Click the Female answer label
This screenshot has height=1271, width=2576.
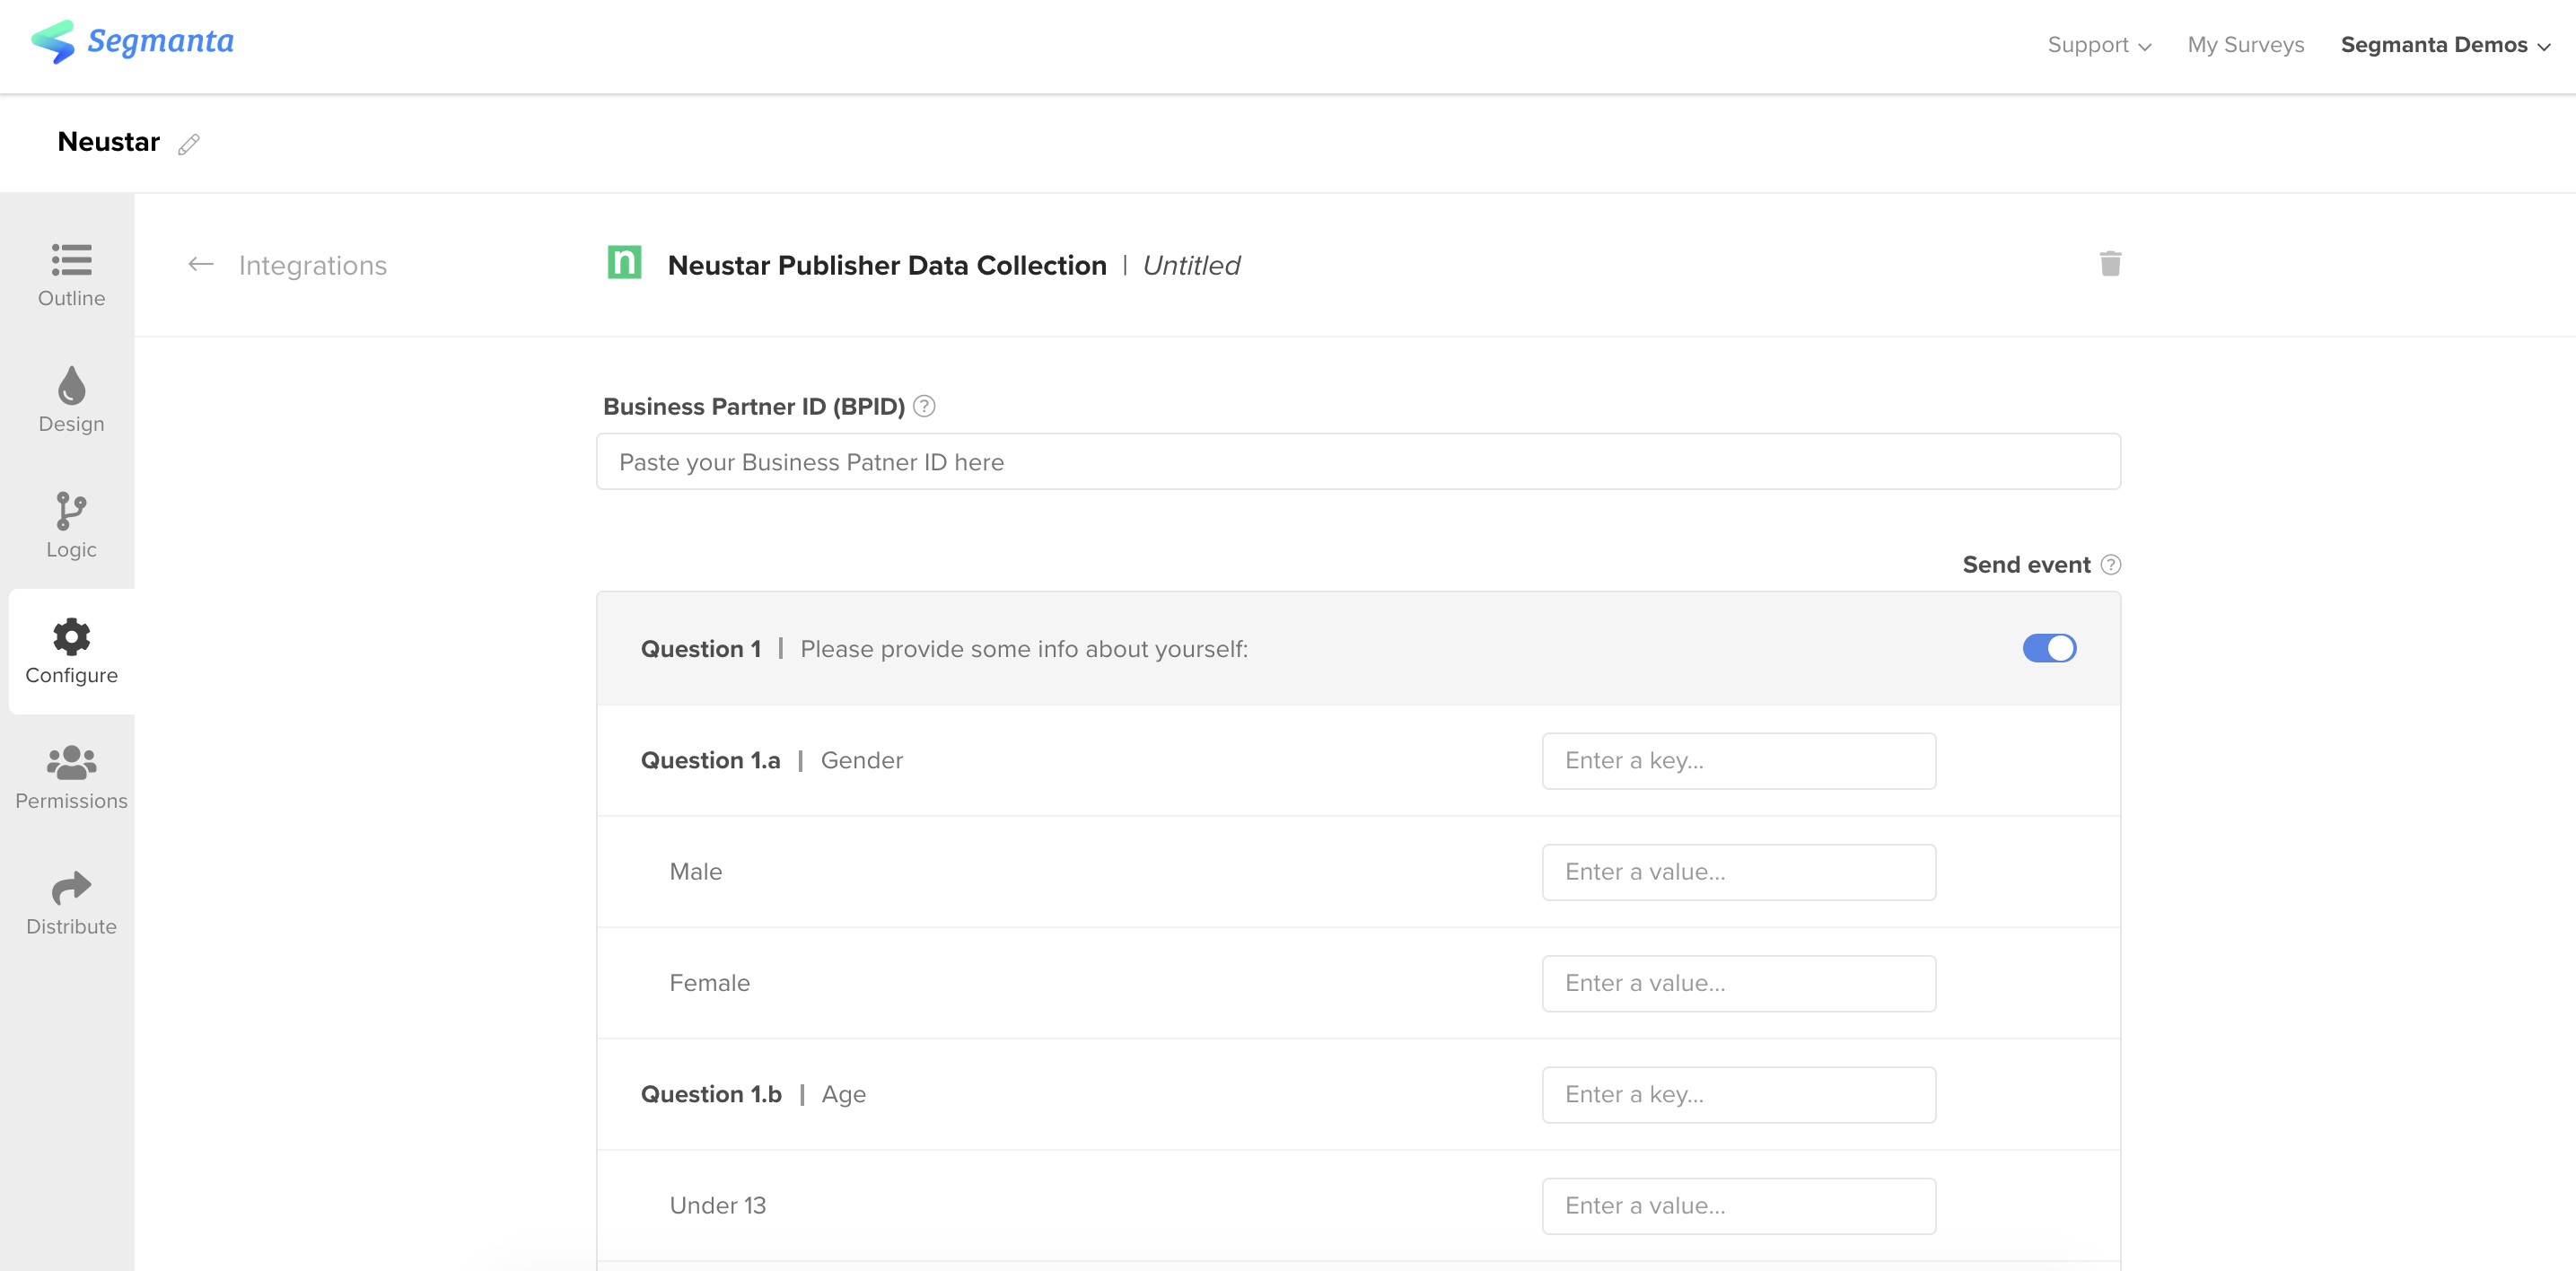[x=710, y=984]
